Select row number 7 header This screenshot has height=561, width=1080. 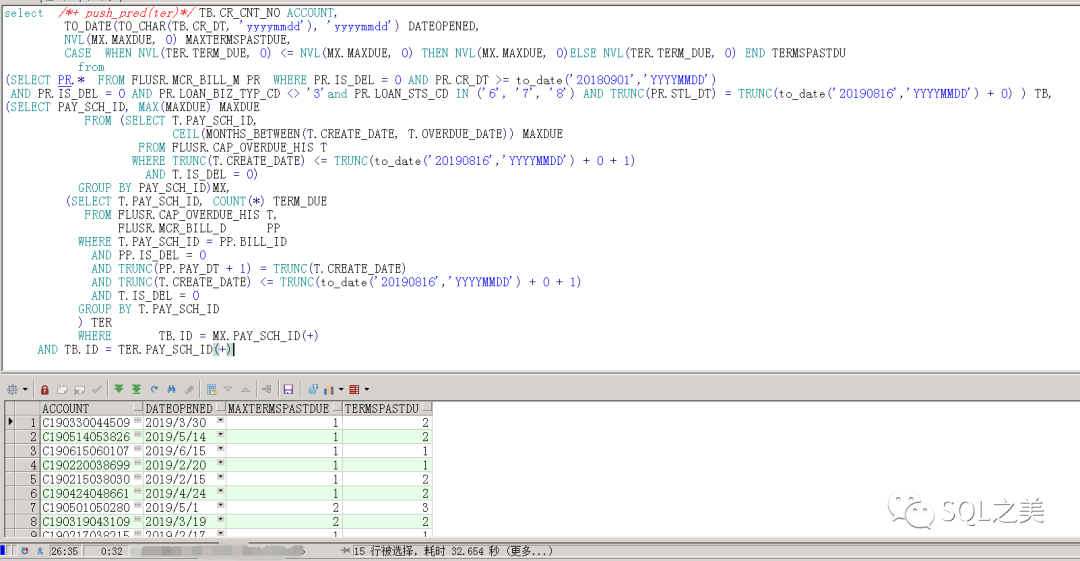pyautogui.click(x=28, y=507)
